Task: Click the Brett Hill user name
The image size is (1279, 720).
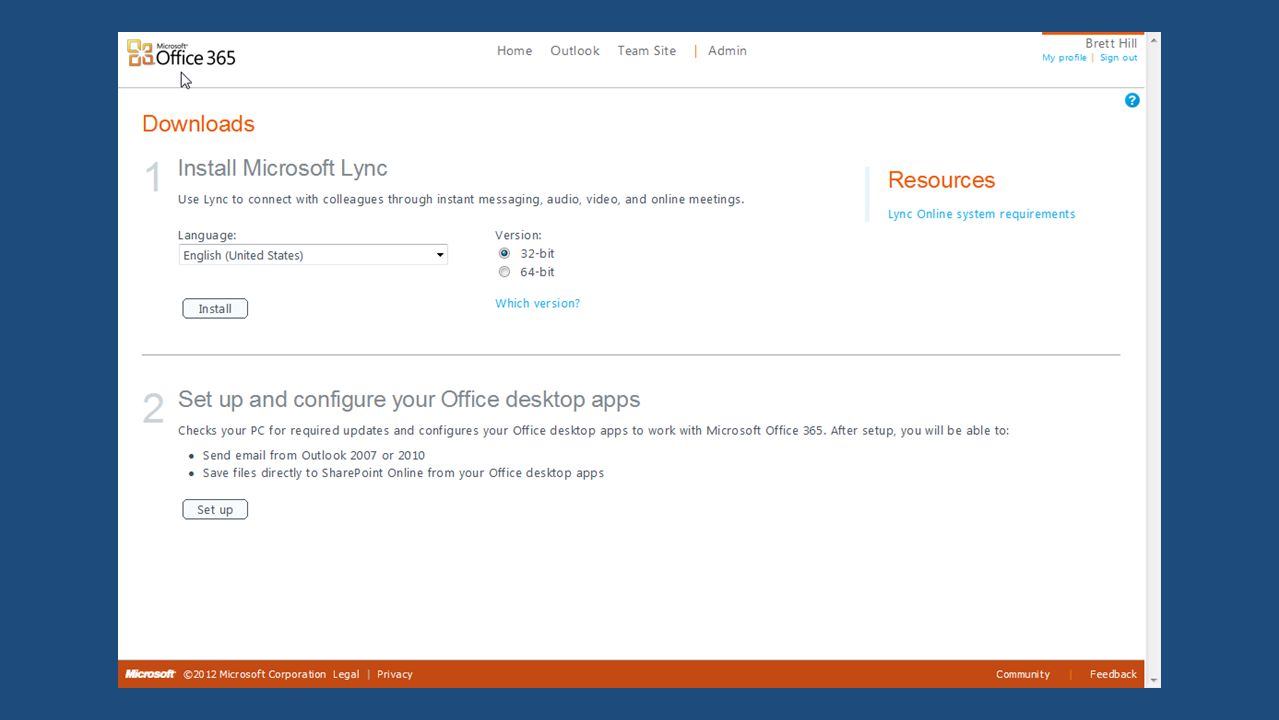Action: [x=1111, y=43]
